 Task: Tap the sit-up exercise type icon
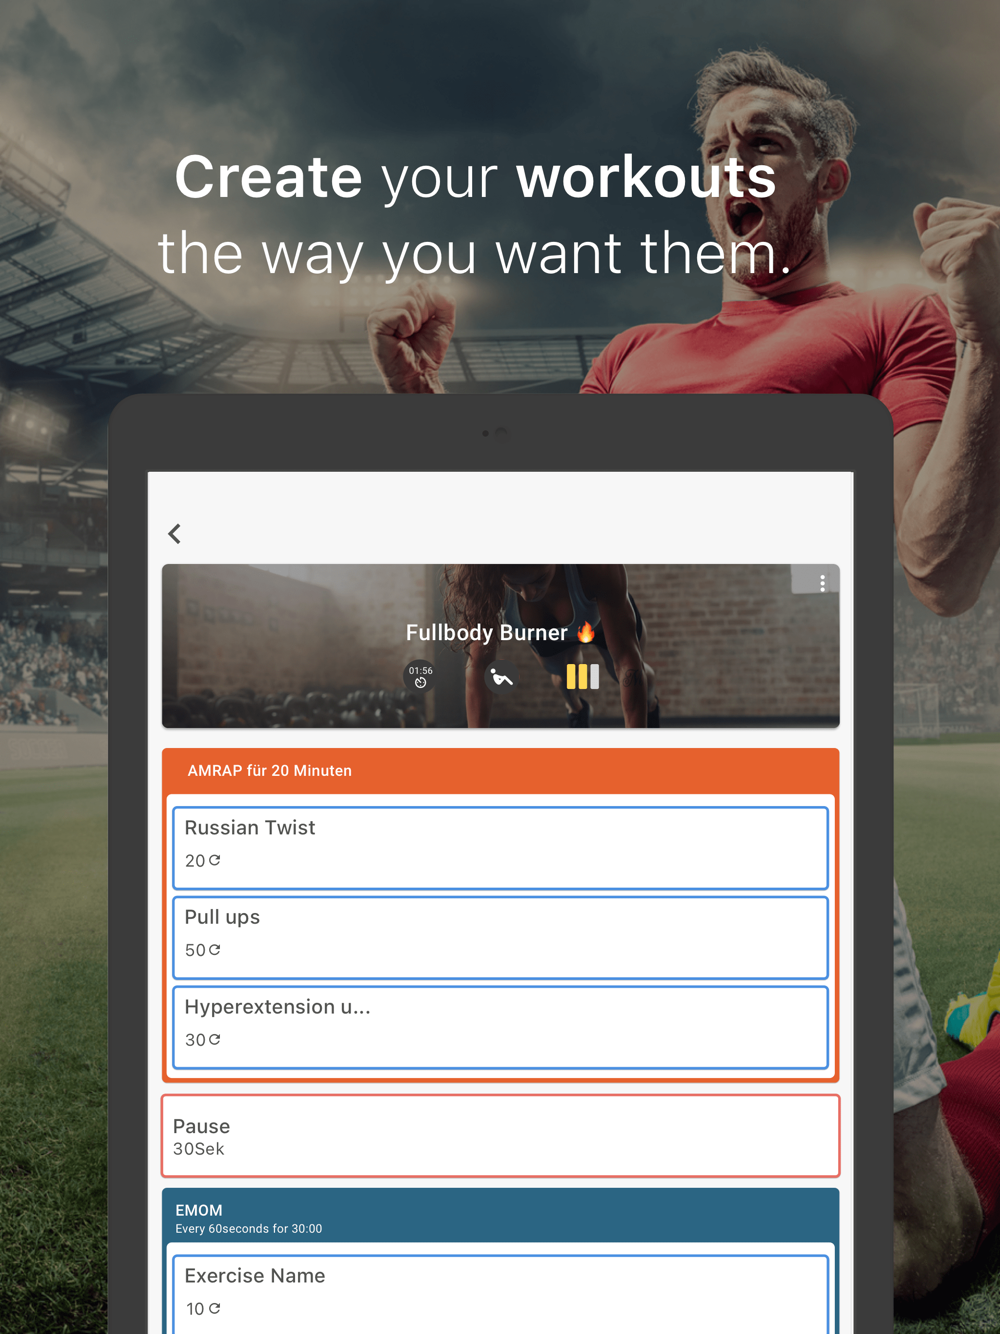(x=501, y=678)
